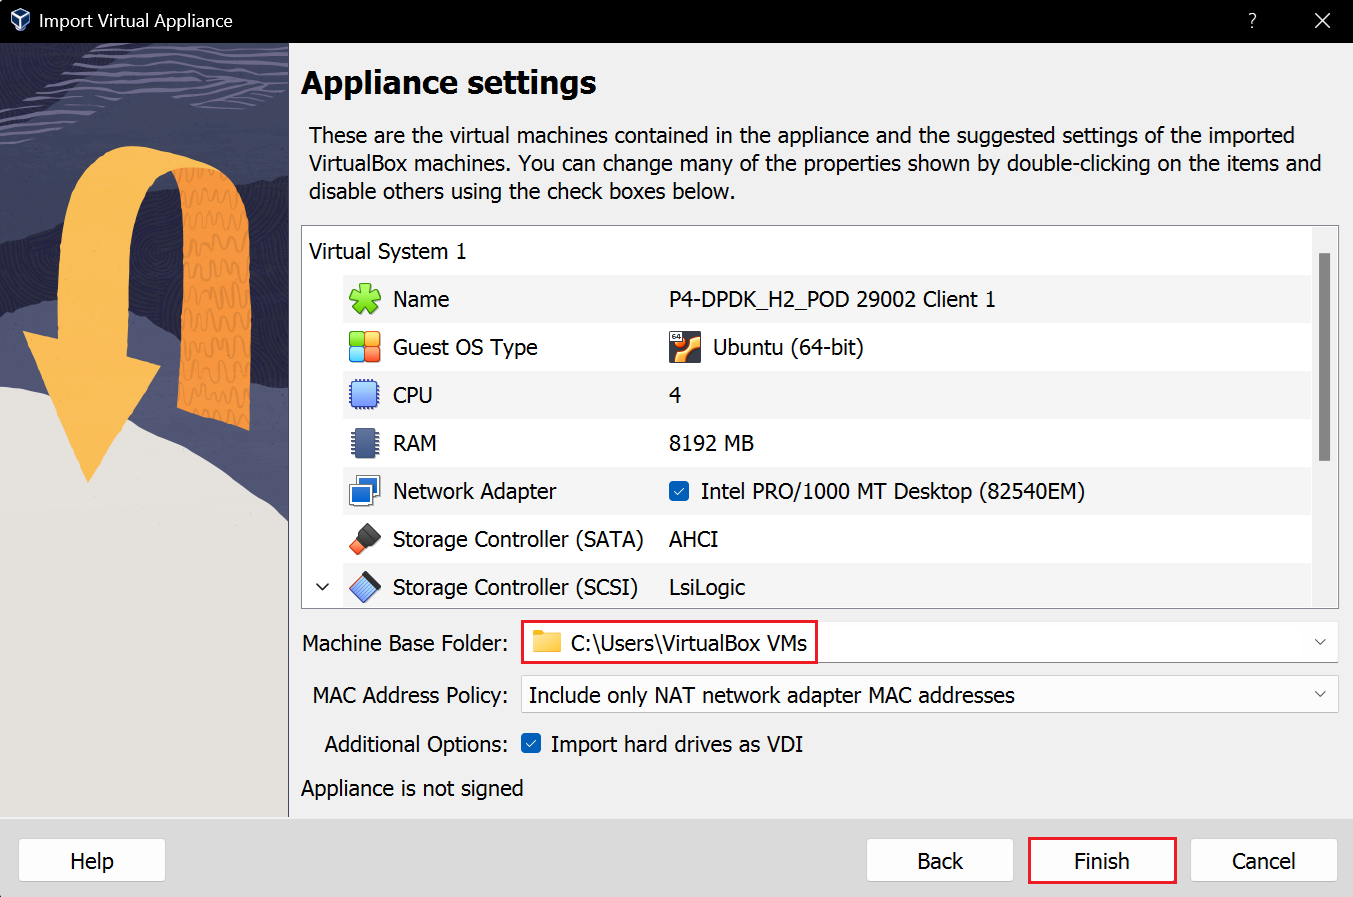Click the Network Adapter row label
Screen dimensions: 1353x897
point(474,491)
